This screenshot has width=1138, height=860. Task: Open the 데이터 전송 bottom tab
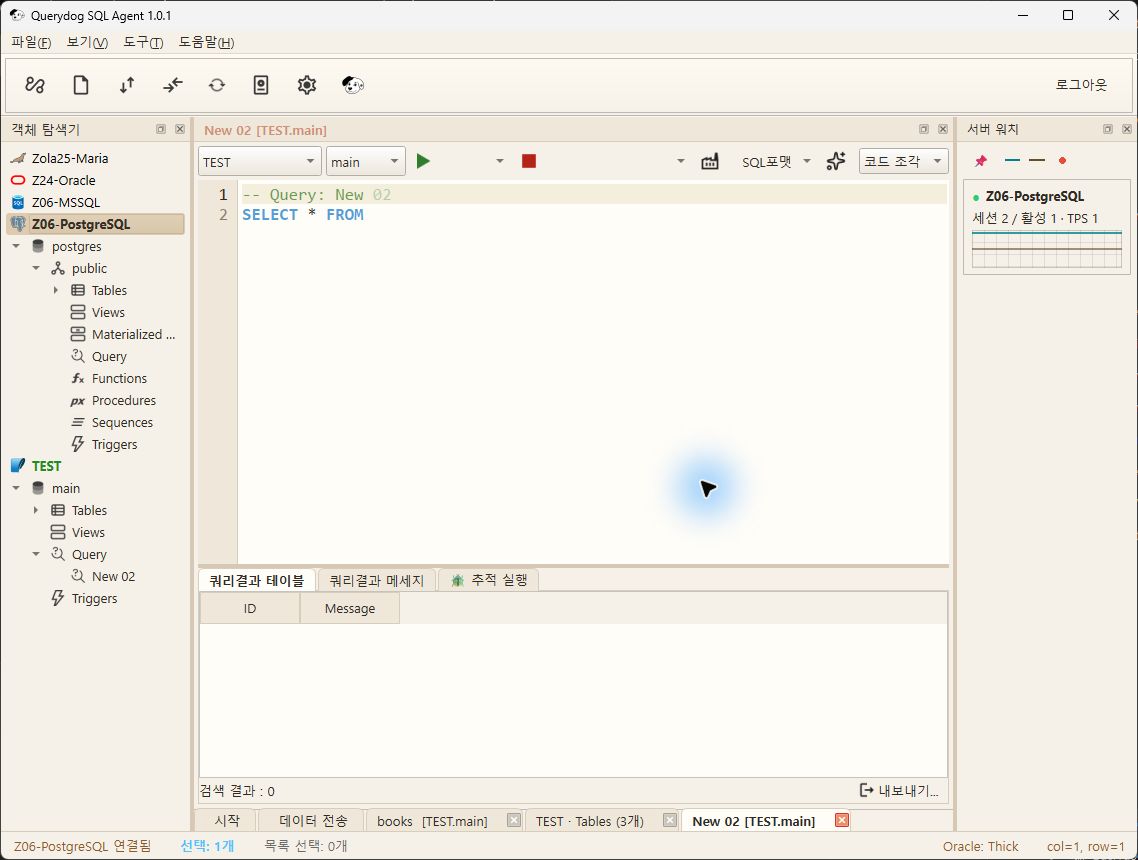pyautogui.click(x=314, y=820)
